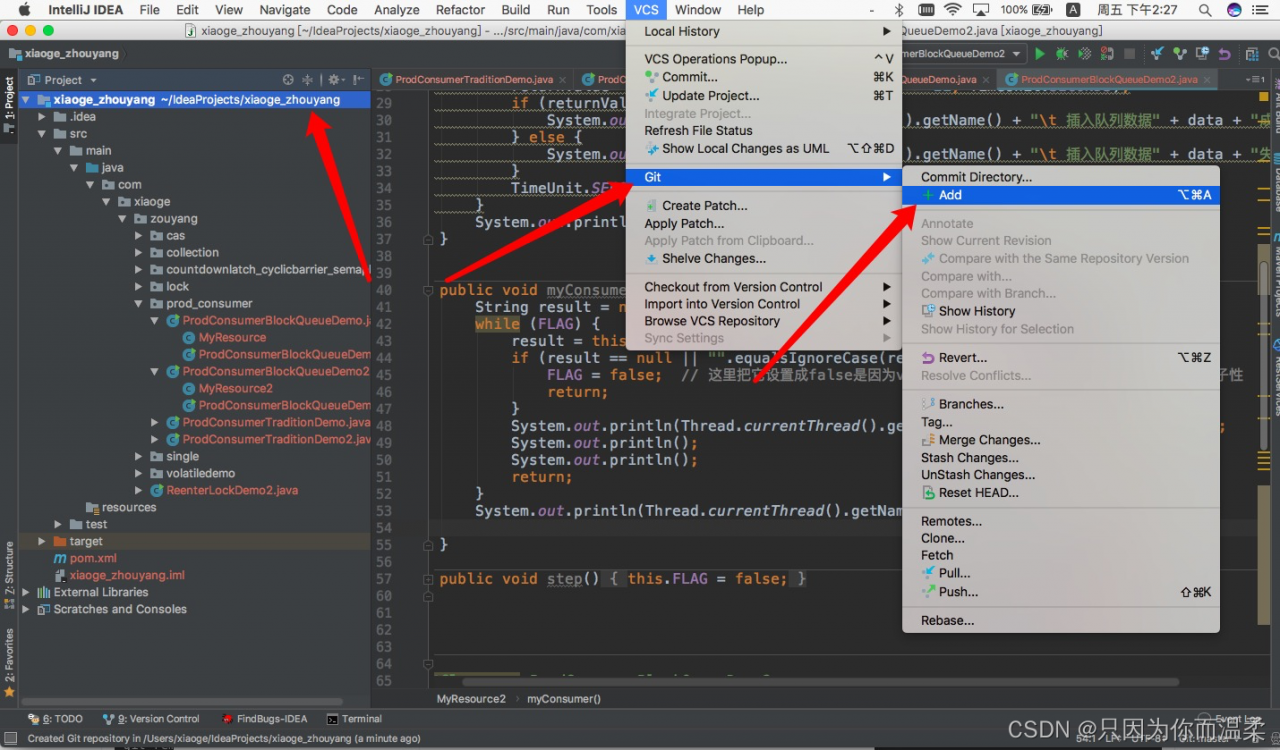Open the Terminal tool window
This screenshot has width=1280, height=750.
pos(354,718)
